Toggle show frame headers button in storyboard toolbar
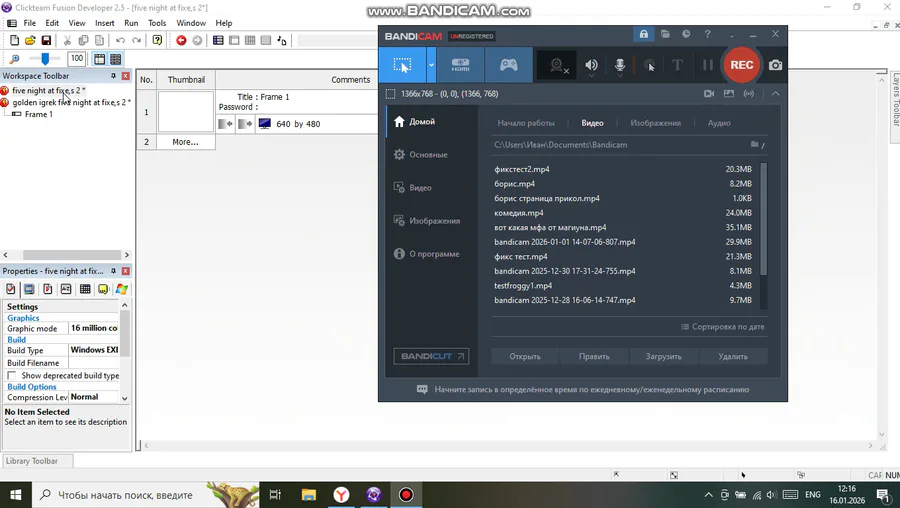The height and width of the screenshot is (508, 900). (x=99, y=59)
